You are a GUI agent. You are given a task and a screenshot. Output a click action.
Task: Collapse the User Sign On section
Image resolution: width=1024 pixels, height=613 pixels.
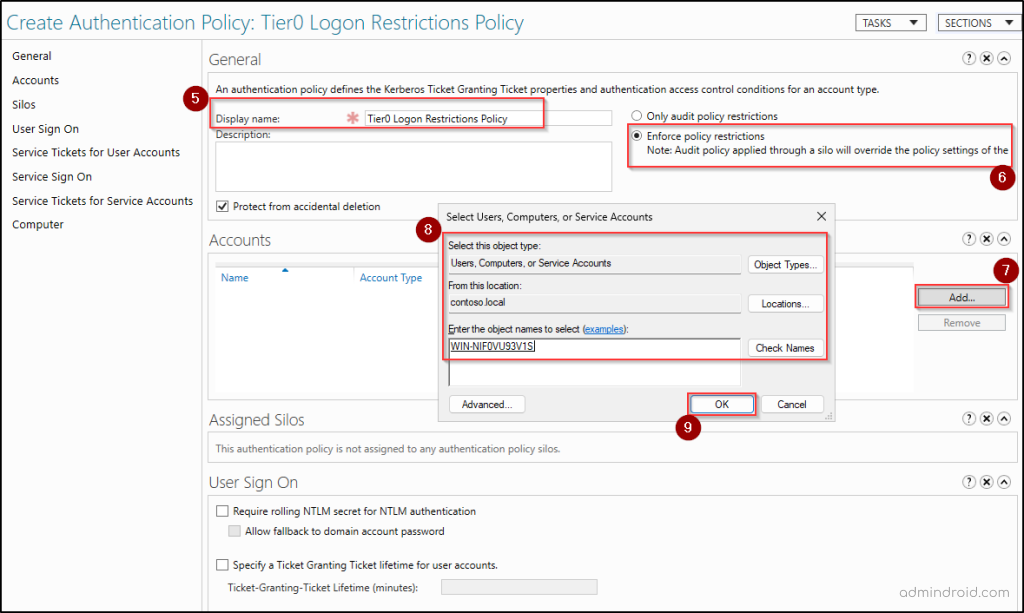(x=1006, y=481)
